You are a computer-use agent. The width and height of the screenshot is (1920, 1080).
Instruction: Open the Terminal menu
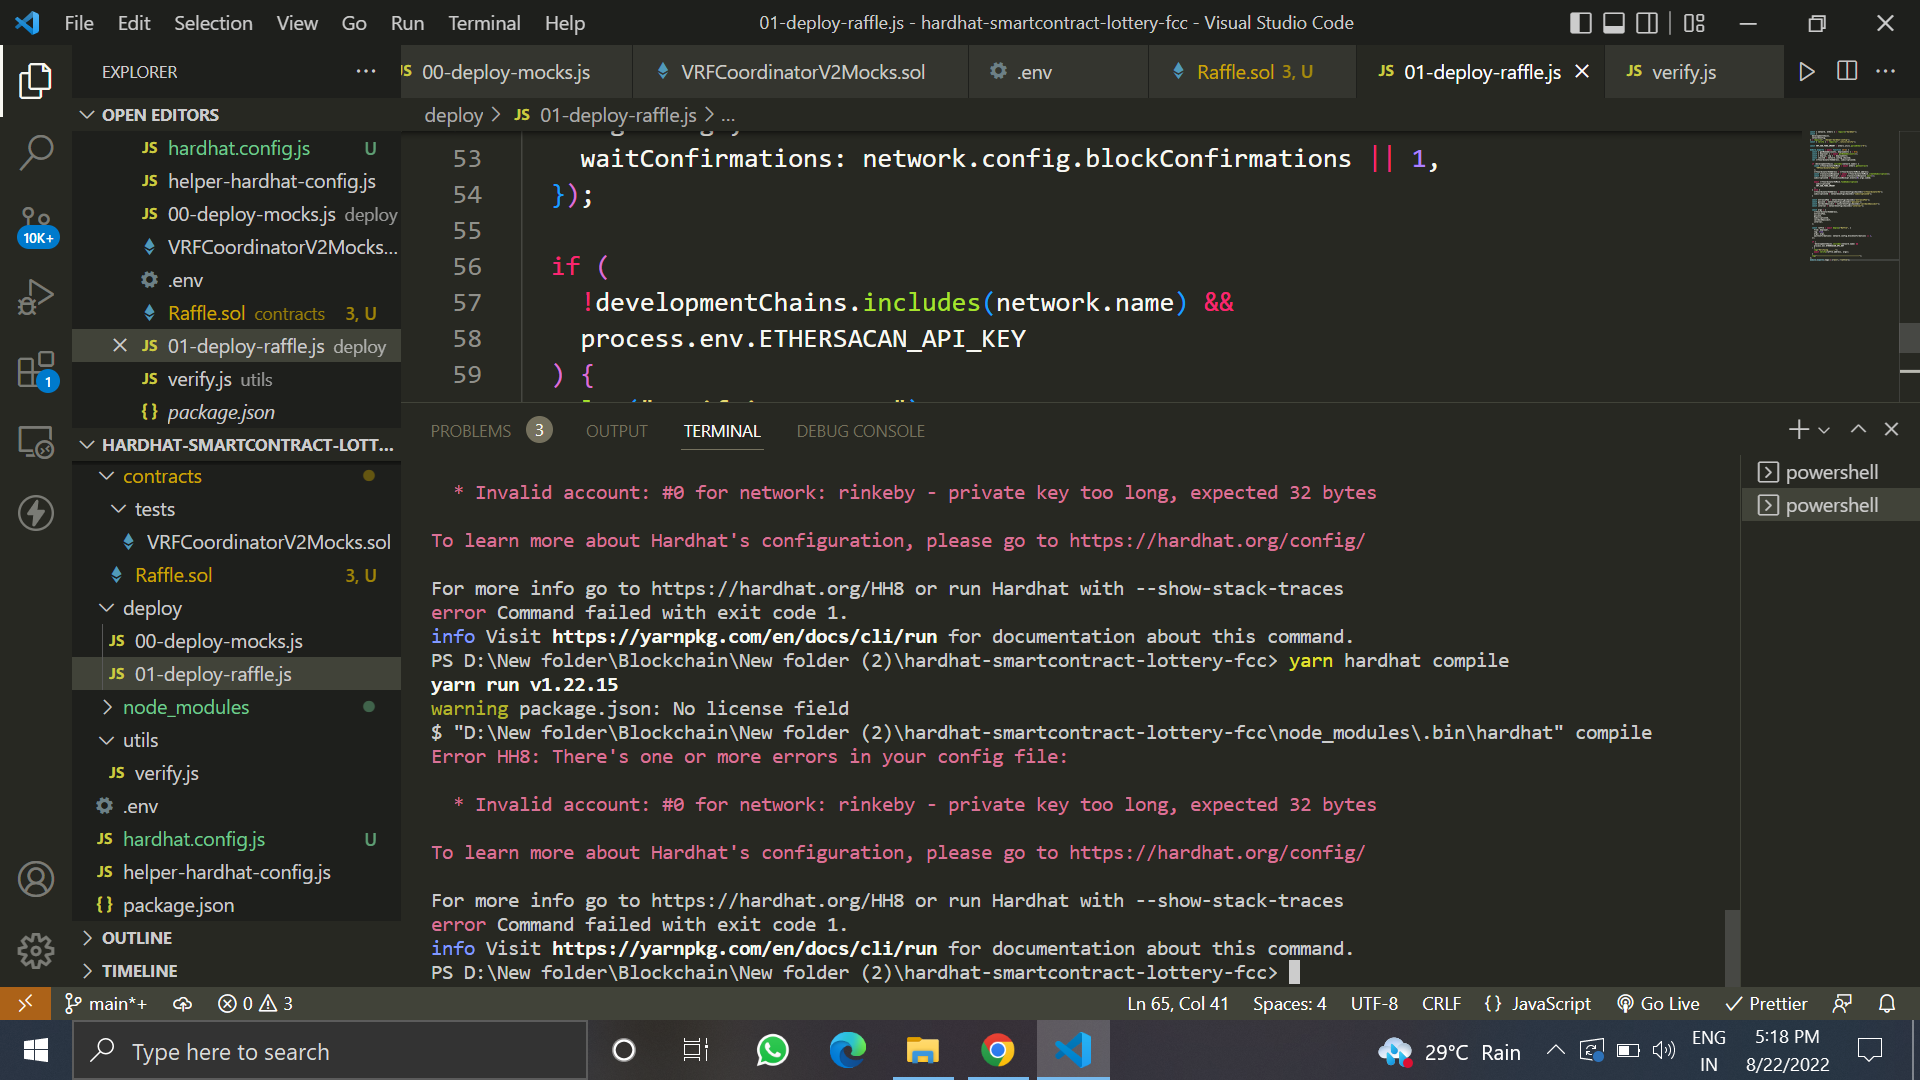pos(484,23)
